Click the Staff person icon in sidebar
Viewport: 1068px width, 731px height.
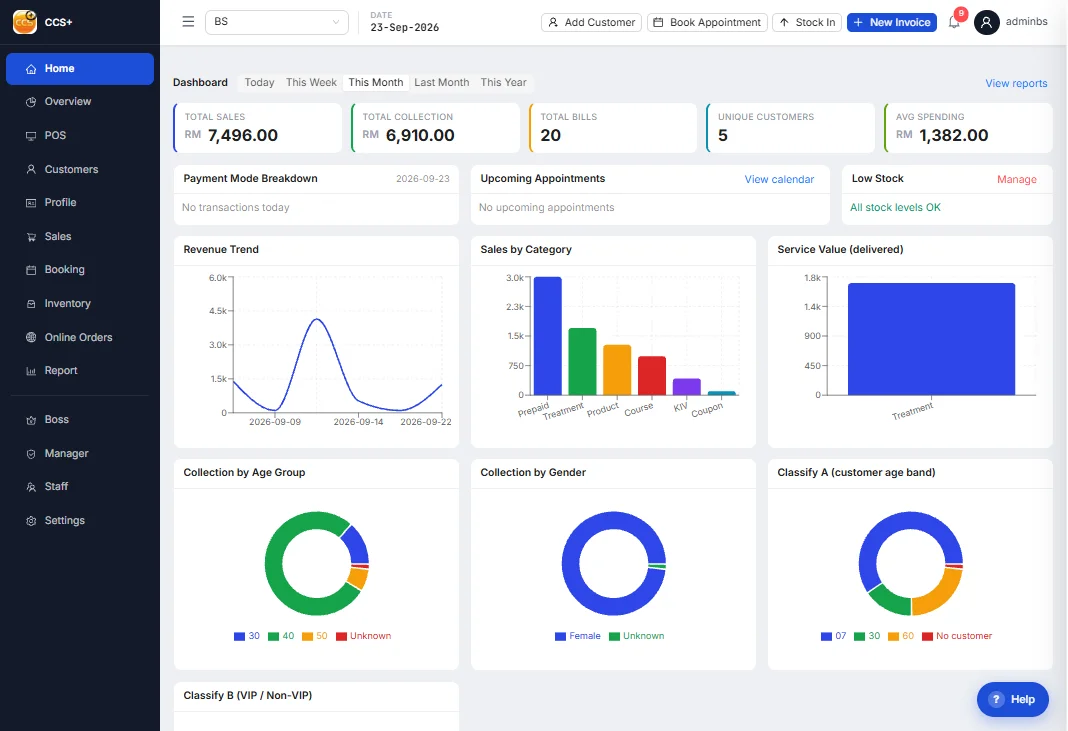click(x=31, y=486)
